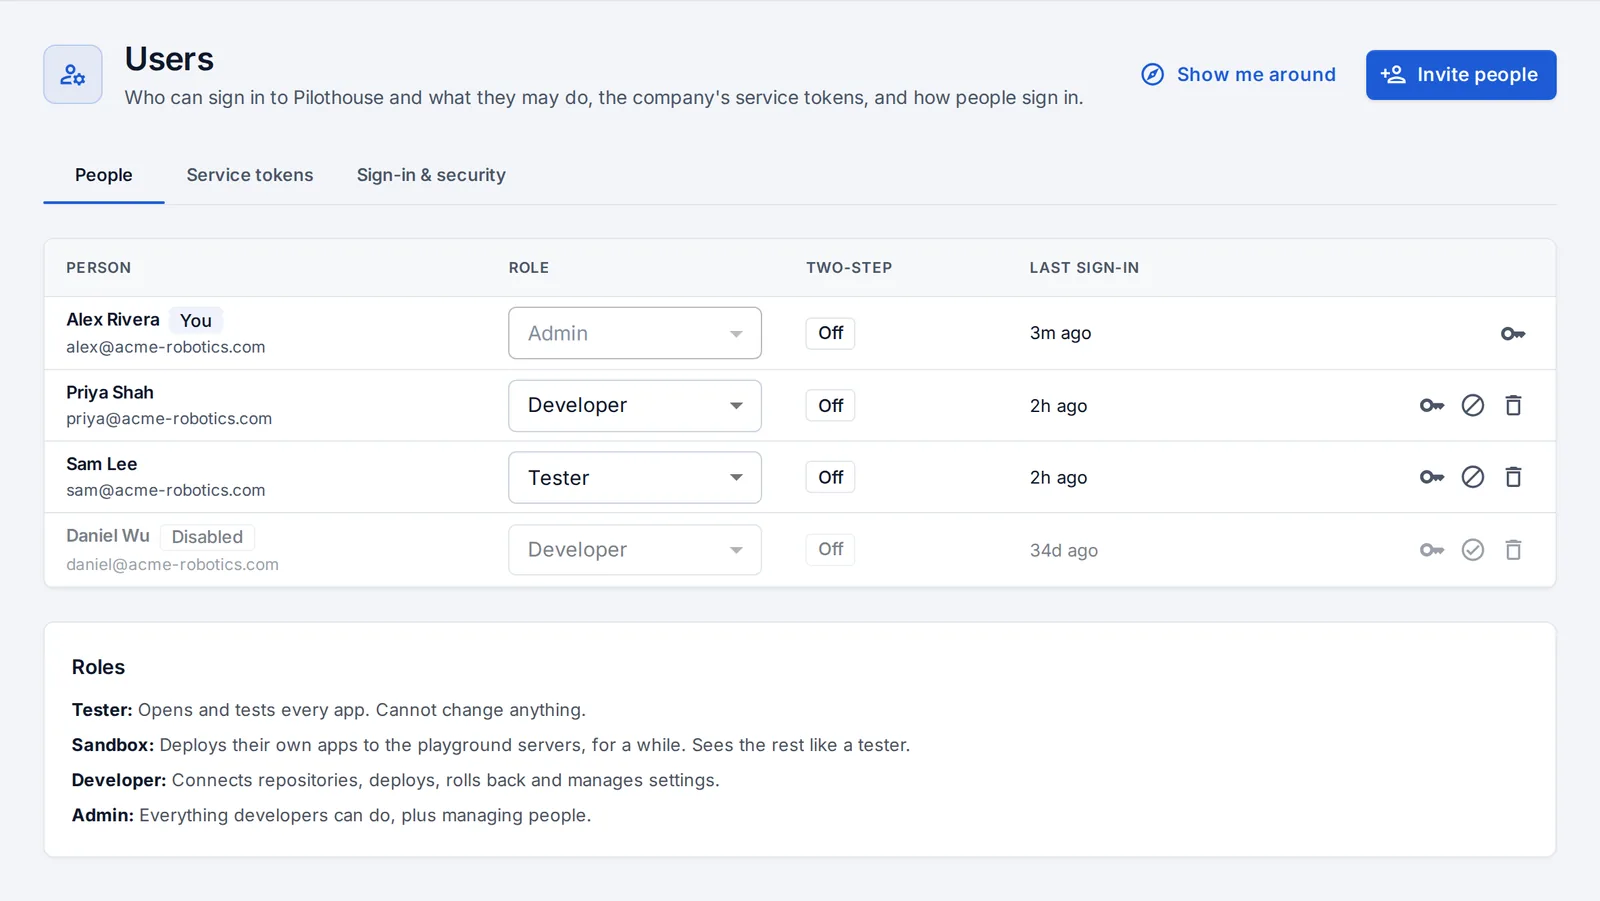Open Alex Rivera's Admin role dropdown
The height and width of the screenshot is (901, 1600).
point(635,333)
